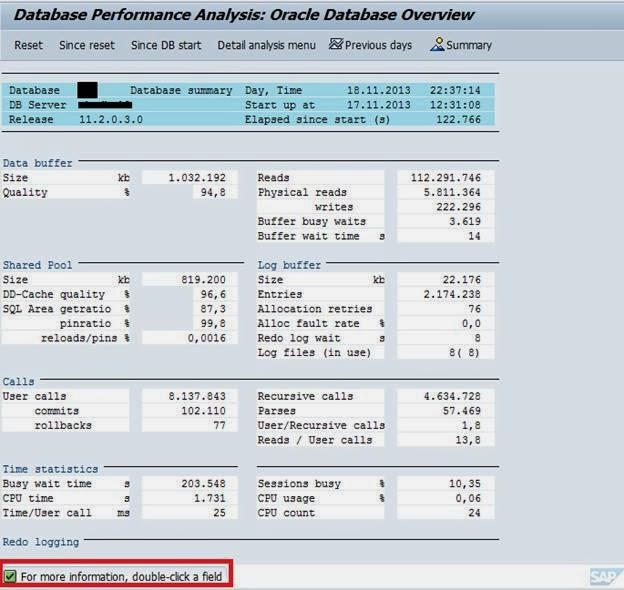624x590 pixels.
Task: Select the CPU time value 1.731
Action: coord(210,498)
